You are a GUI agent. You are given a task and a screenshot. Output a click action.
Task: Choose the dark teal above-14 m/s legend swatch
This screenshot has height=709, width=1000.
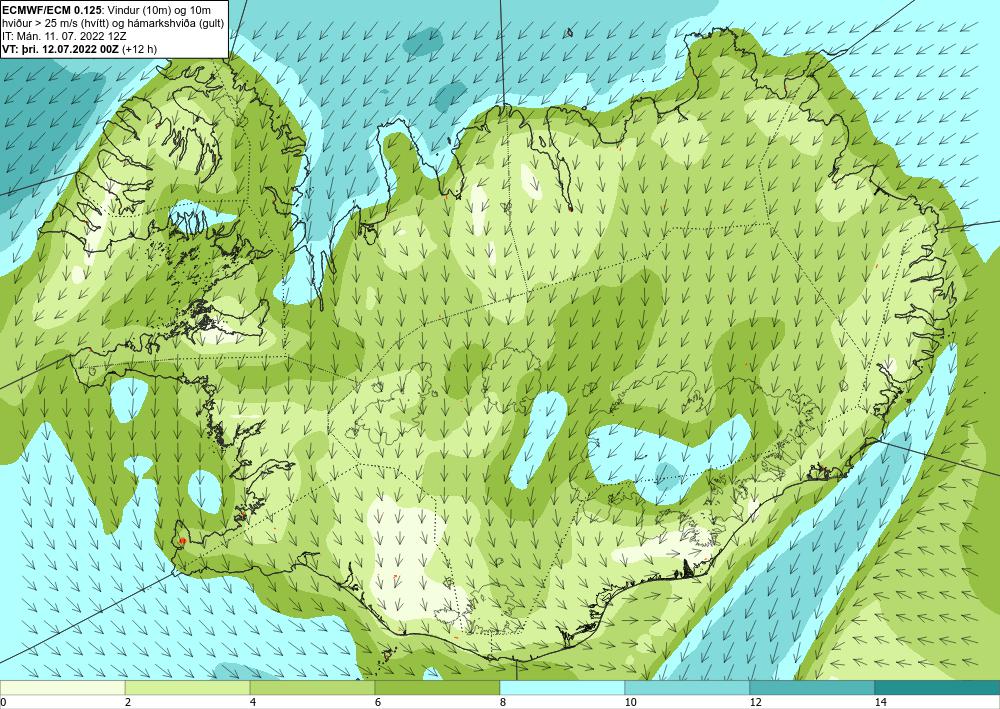[938, 688]
